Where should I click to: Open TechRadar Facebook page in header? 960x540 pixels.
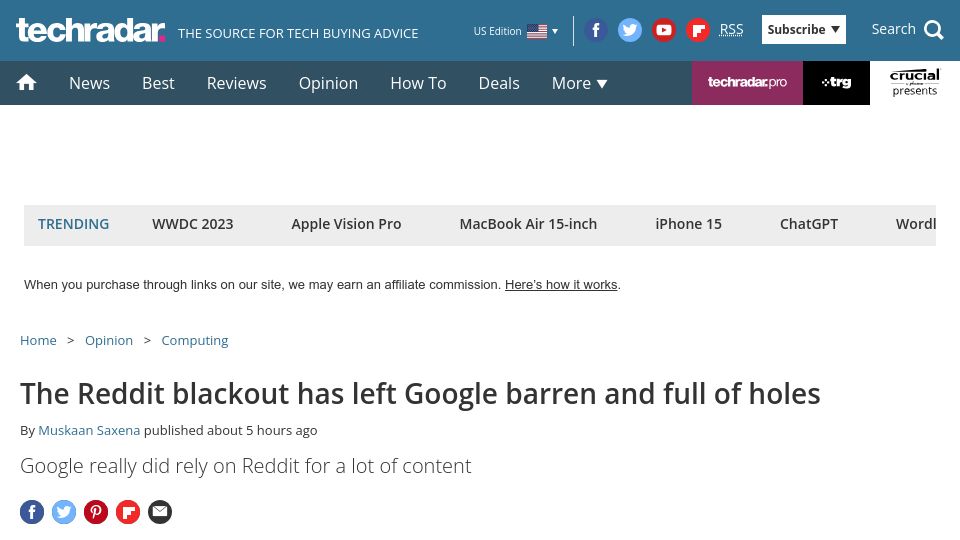595,30
